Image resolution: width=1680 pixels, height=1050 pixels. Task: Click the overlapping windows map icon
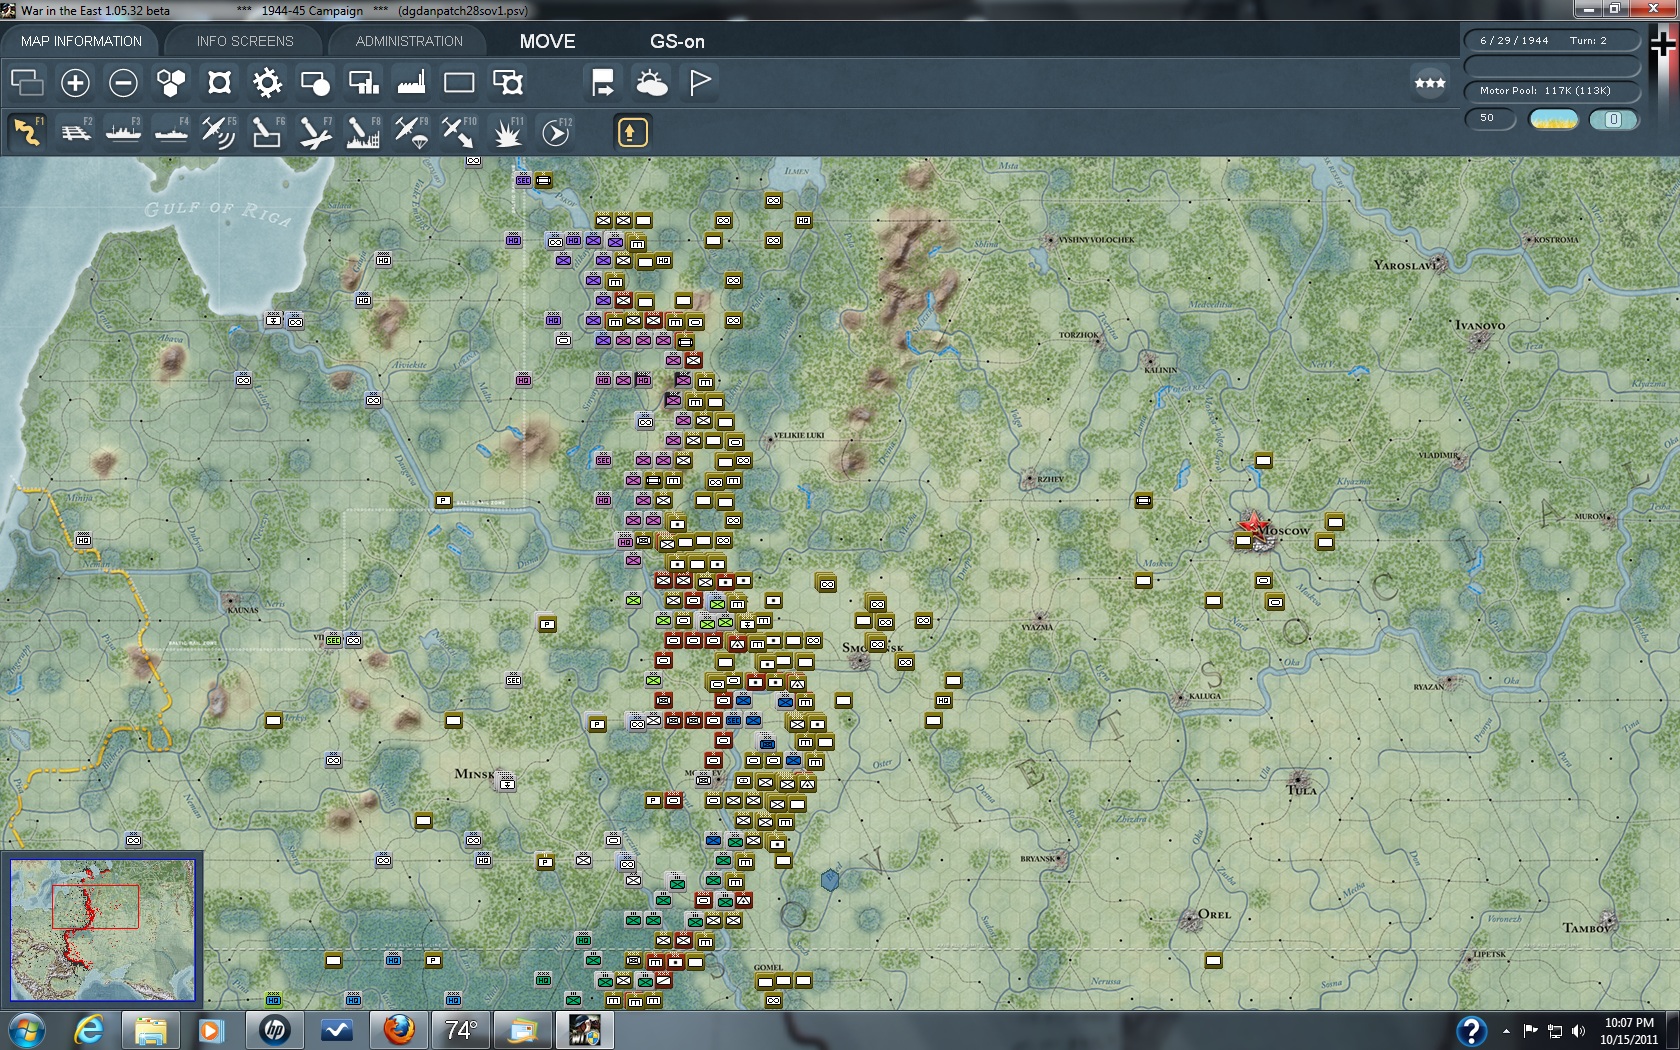(27, 82)
